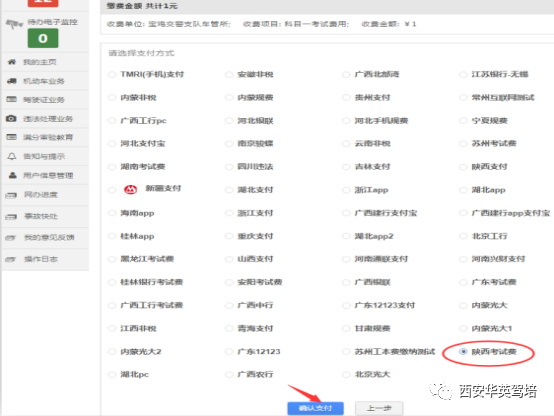The width and height of the screenshot is (554, 416).
Task: Select 陕西考试费 radio option
Action: click(463, 352)
